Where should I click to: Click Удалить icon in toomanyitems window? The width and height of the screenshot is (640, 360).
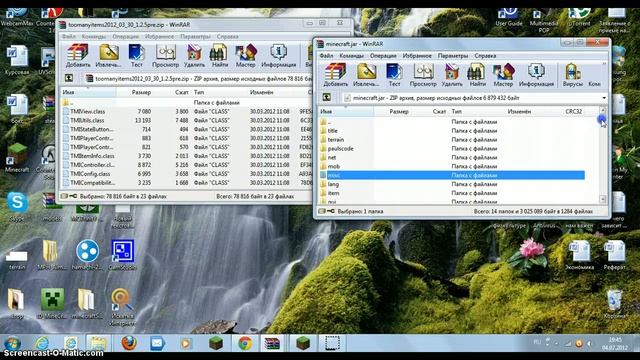pyautogui.click(x=194, y=56)
